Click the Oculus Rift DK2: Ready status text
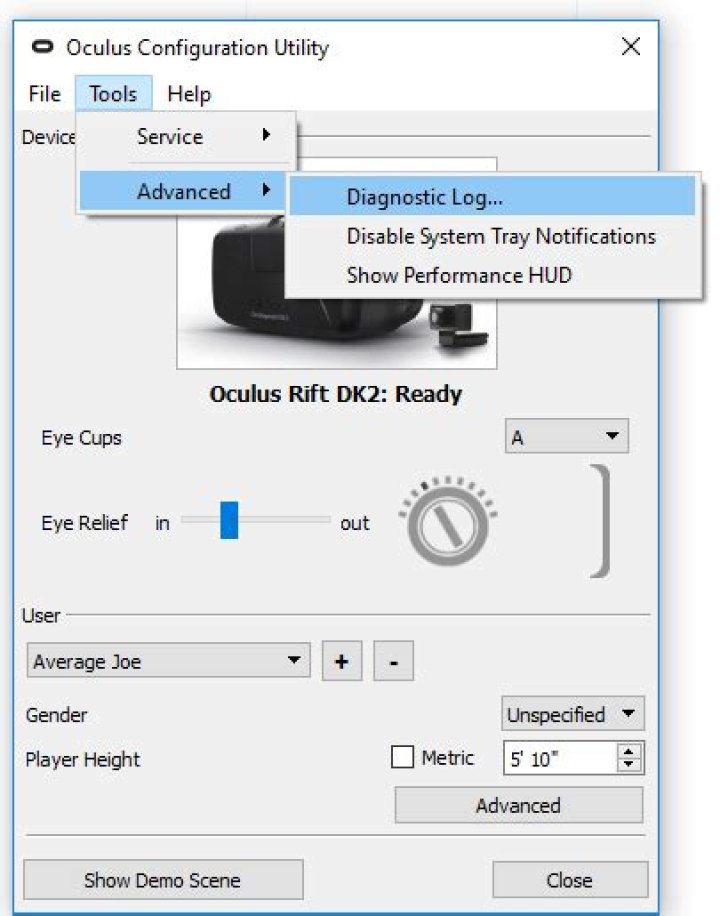Screen dimensions: 720x916 [336, 394]
